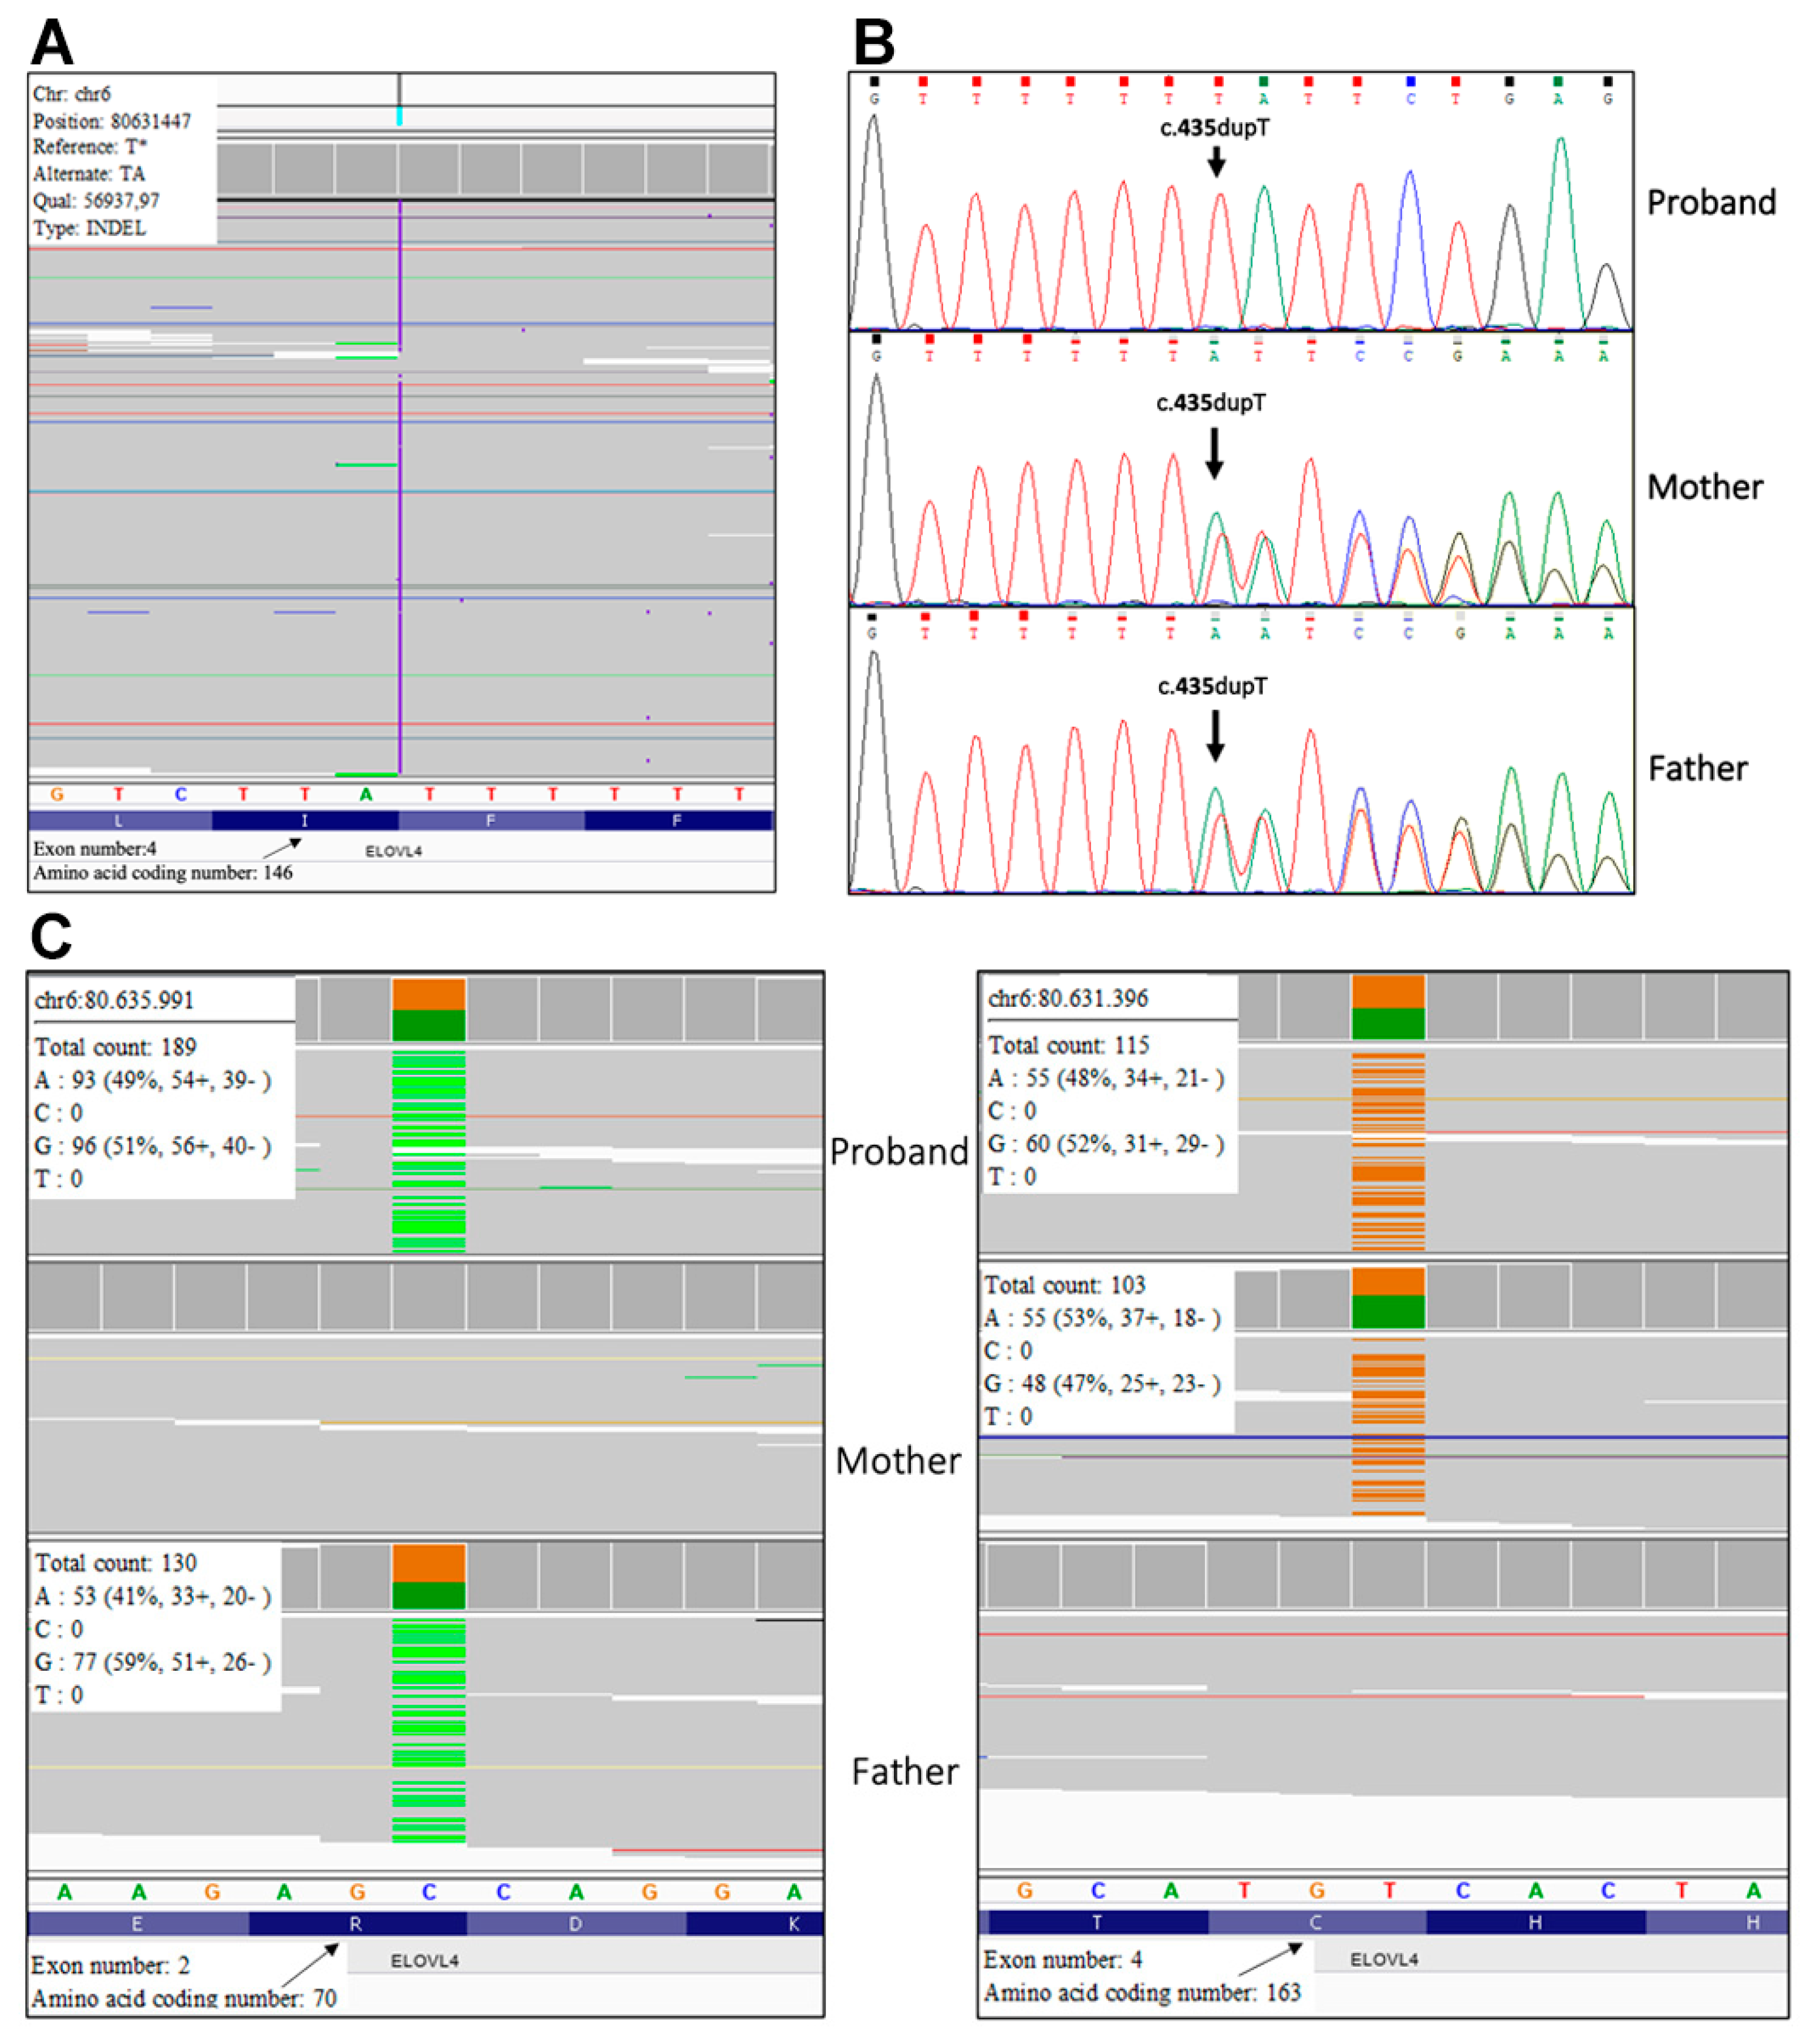Select the purple insertion marker in panel A
This screenshot has width=1820, height=2040.
click(x=399, y=490)
